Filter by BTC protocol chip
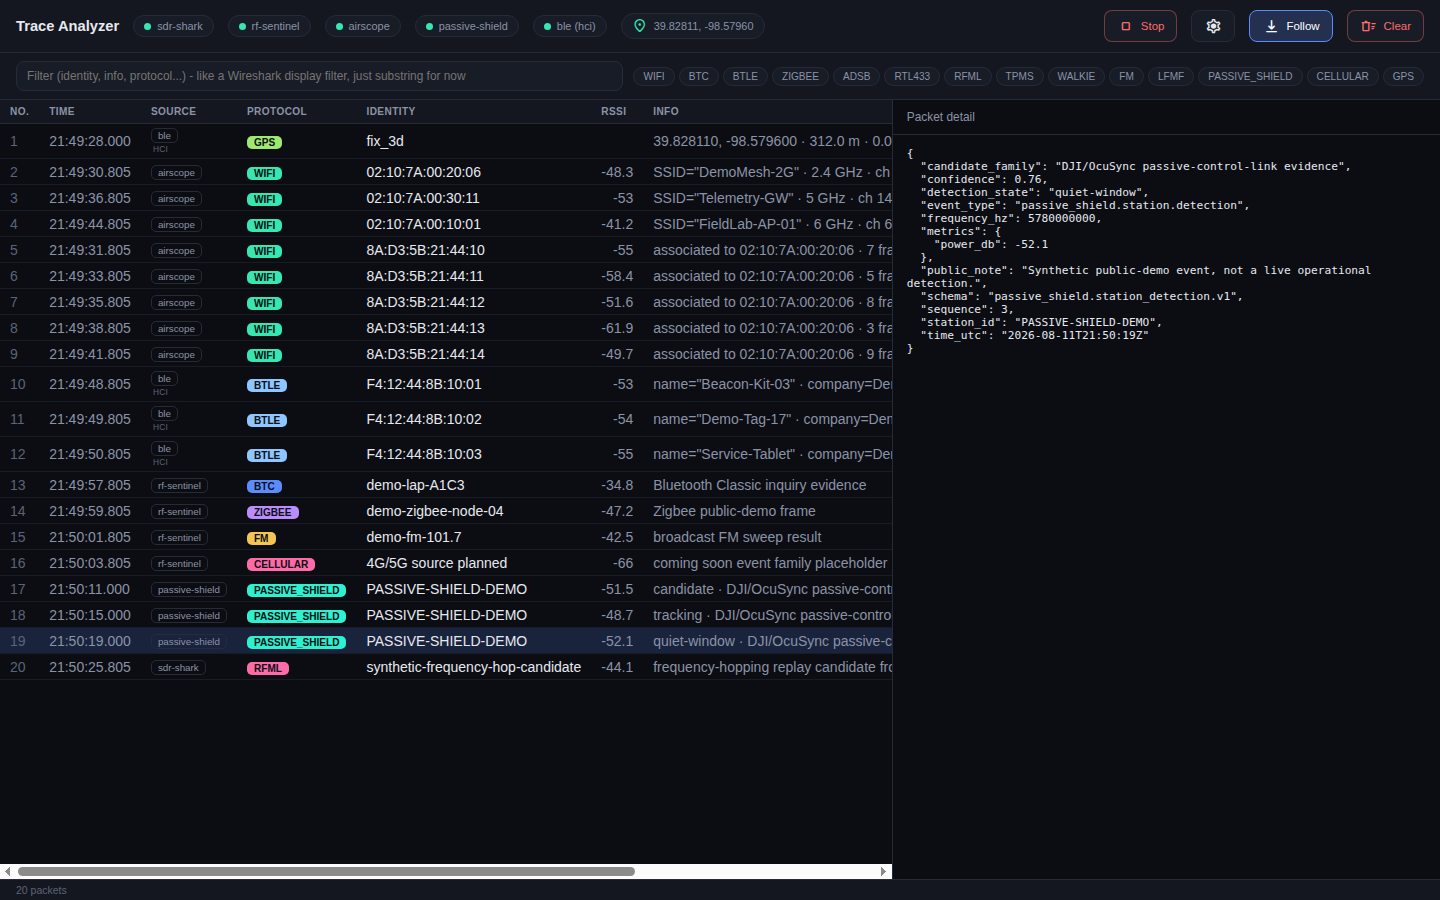Image resolution: width=1440 pixels, height=900 pixels. [x=699, y=76]
